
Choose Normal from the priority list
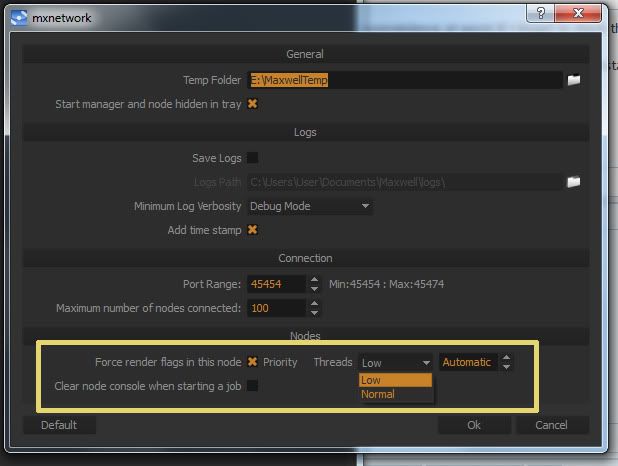(395, 394)
